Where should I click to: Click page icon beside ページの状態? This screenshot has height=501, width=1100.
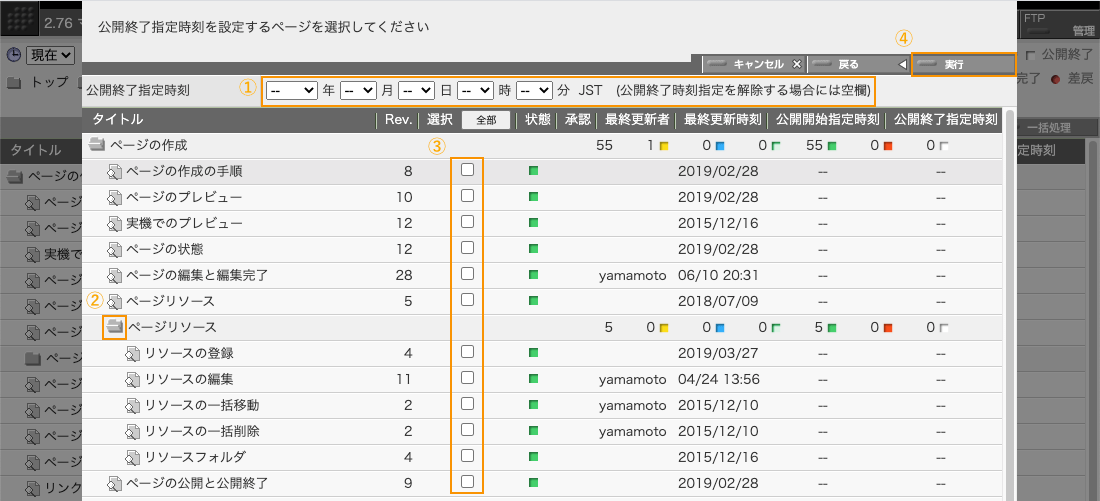(x=115, y=249)
